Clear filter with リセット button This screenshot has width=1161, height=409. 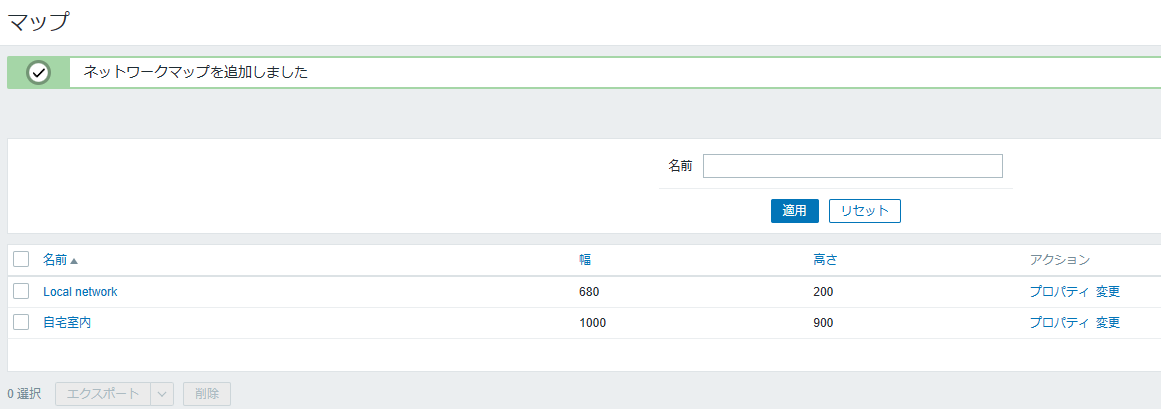864,210
